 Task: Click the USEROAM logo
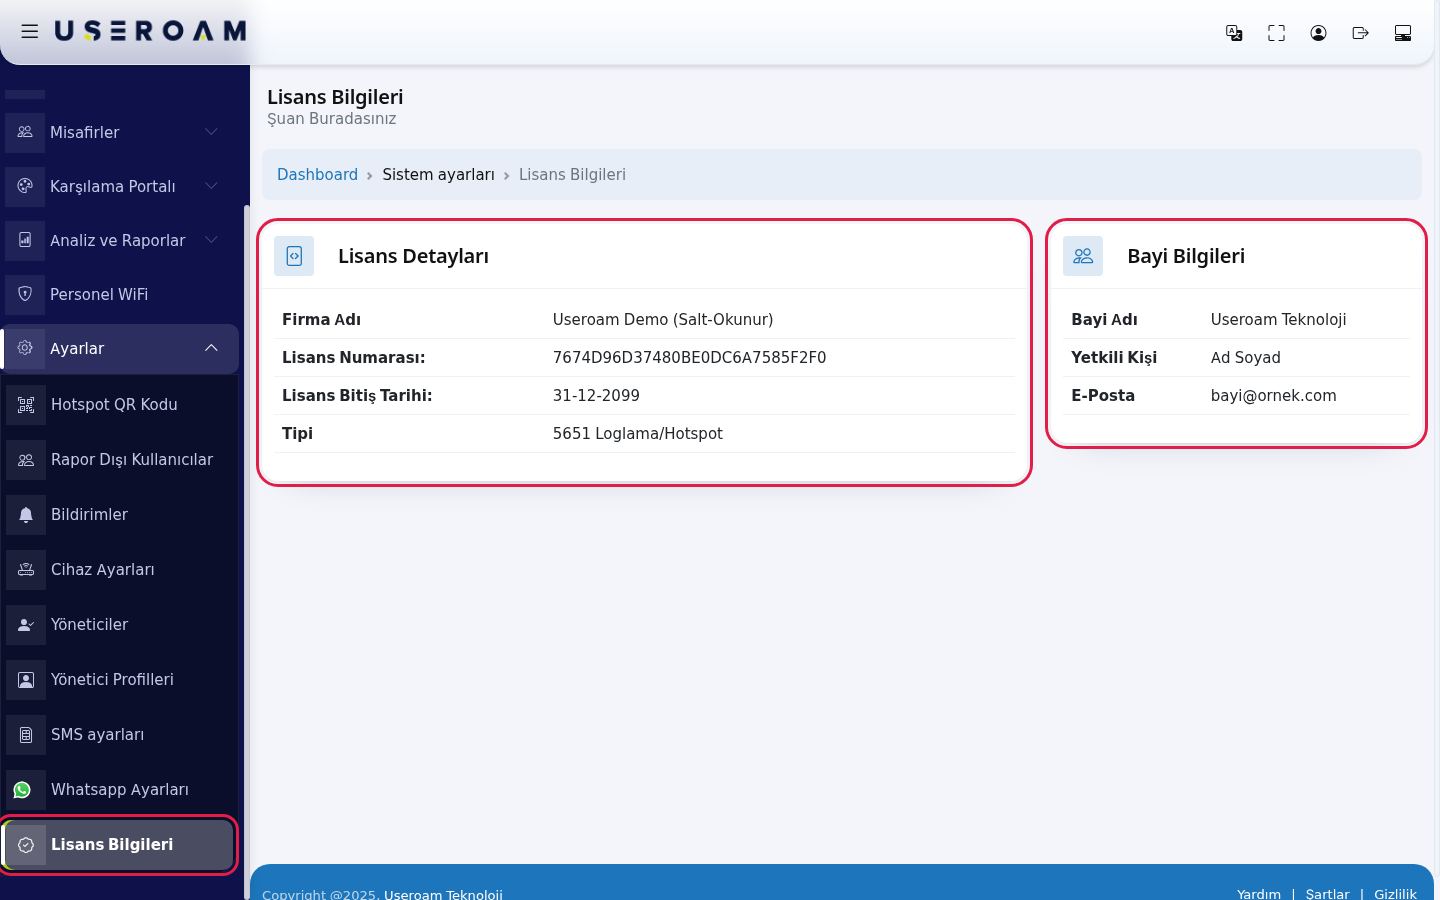click(150, 32)
